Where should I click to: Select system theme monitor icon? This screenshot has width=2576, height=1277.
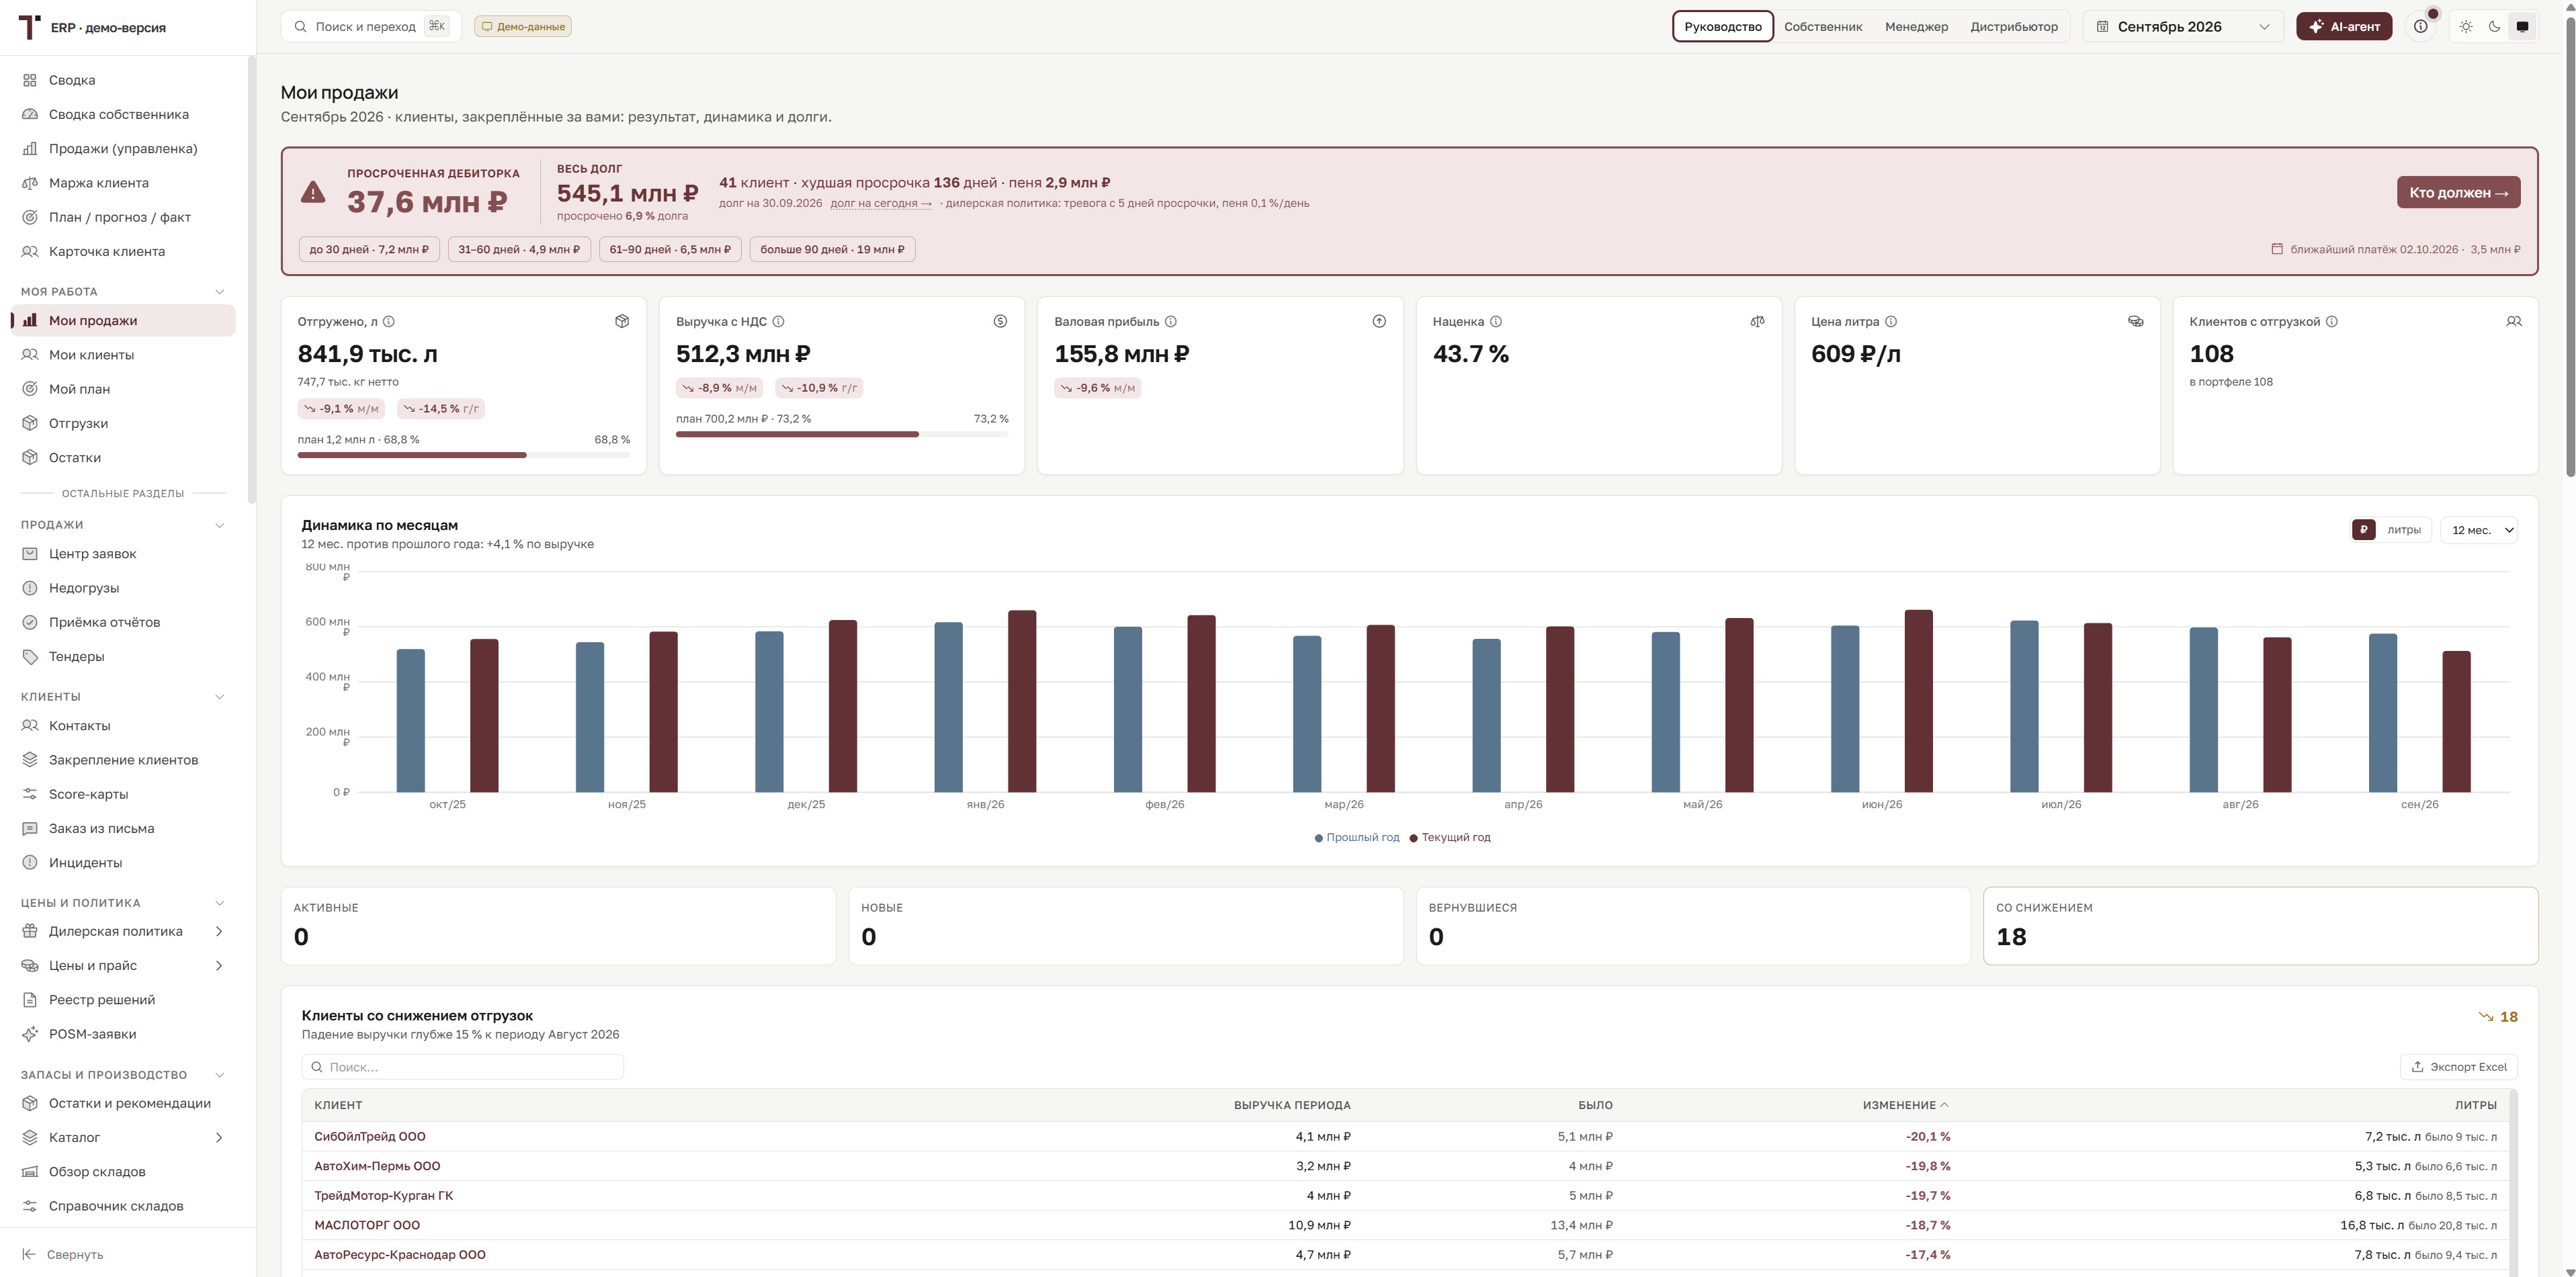point(2522,26)
